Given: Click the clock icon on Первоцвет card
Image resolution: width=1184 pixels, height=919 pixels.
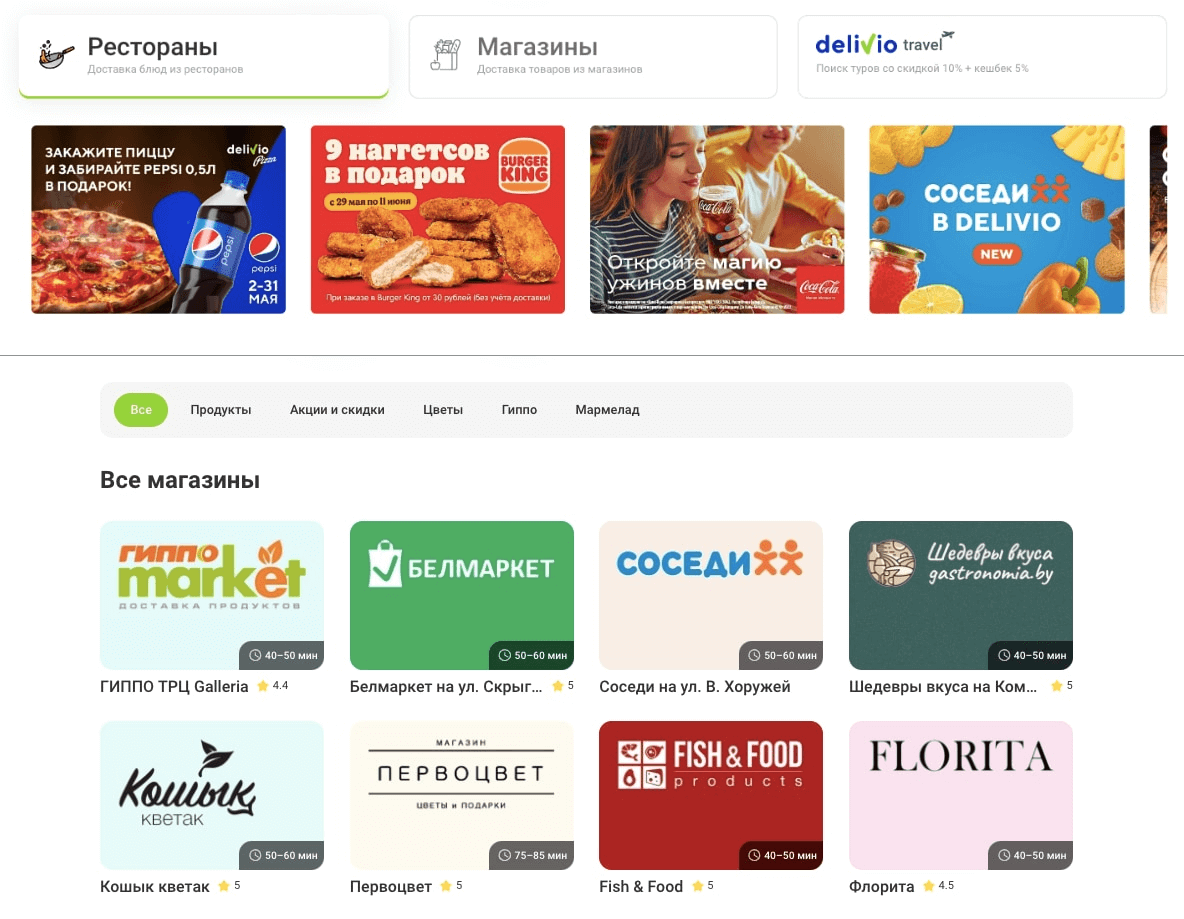Looking at the screenshot, I should (x=504, y=856).
